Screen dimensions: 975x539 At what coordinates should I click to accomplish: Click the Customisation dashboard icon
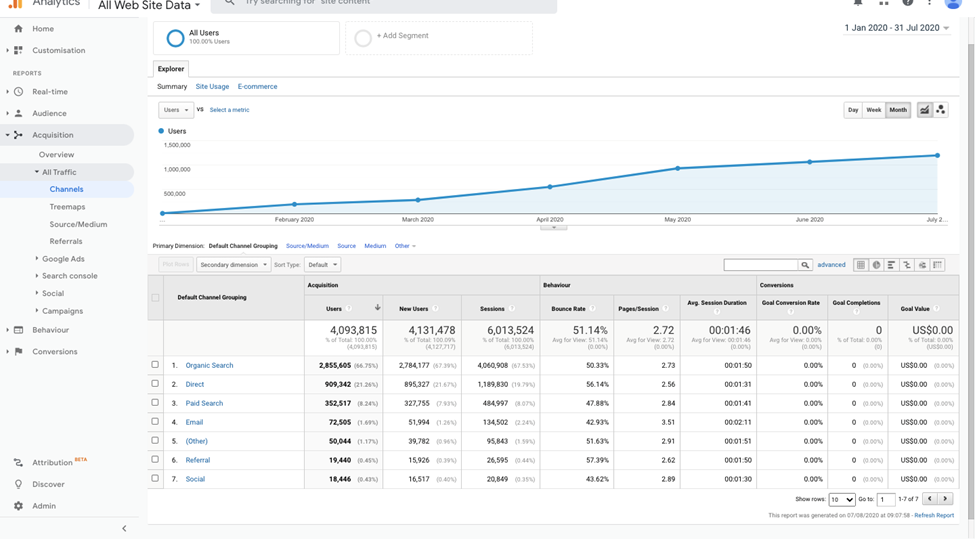(x=18, y=50)
